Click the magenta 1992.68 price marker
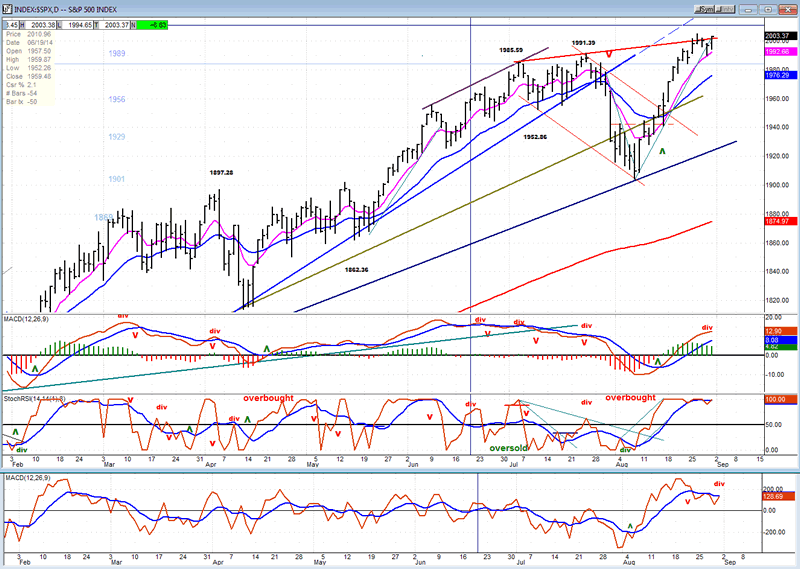This screenshot has width=800, height=569. coord(777,51)
